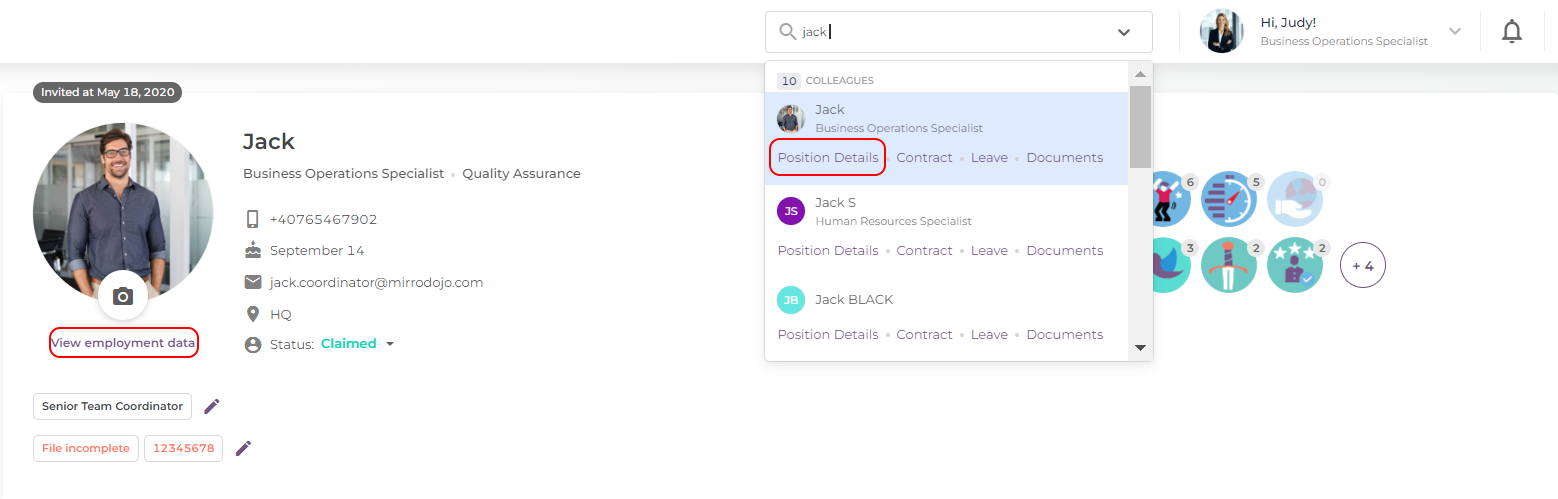Click the September 14 birthday text

pyautogui.click(x=317, y=250)
